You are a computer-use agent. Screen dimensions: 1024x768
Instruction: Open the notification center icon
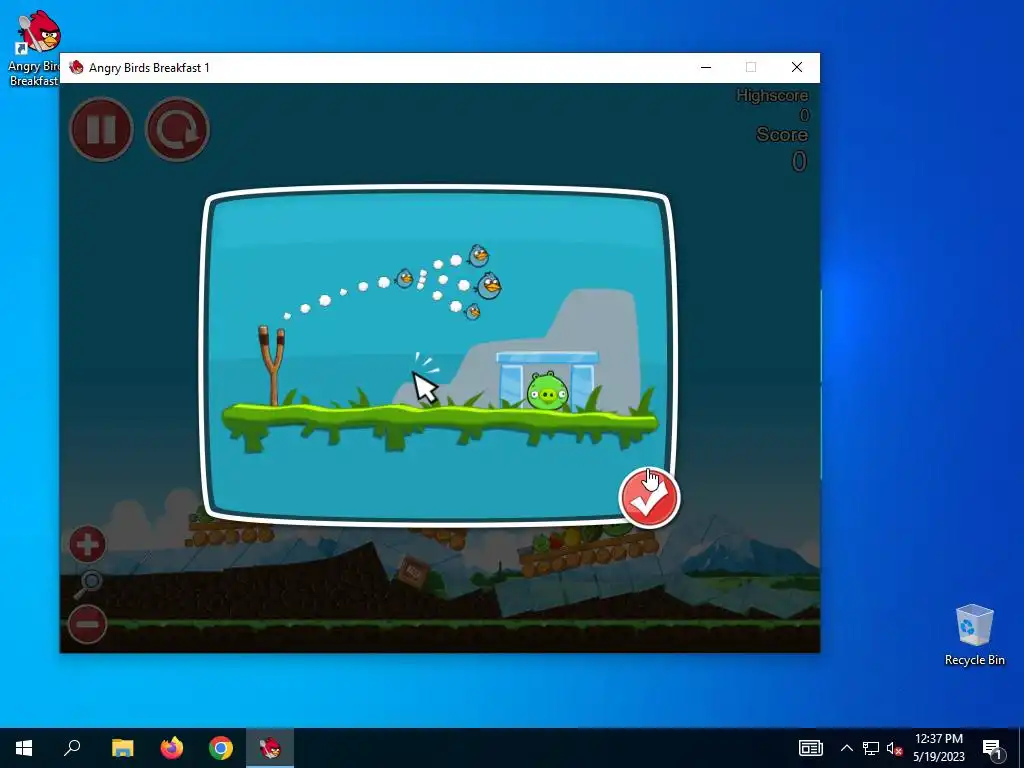coord(992,748)
